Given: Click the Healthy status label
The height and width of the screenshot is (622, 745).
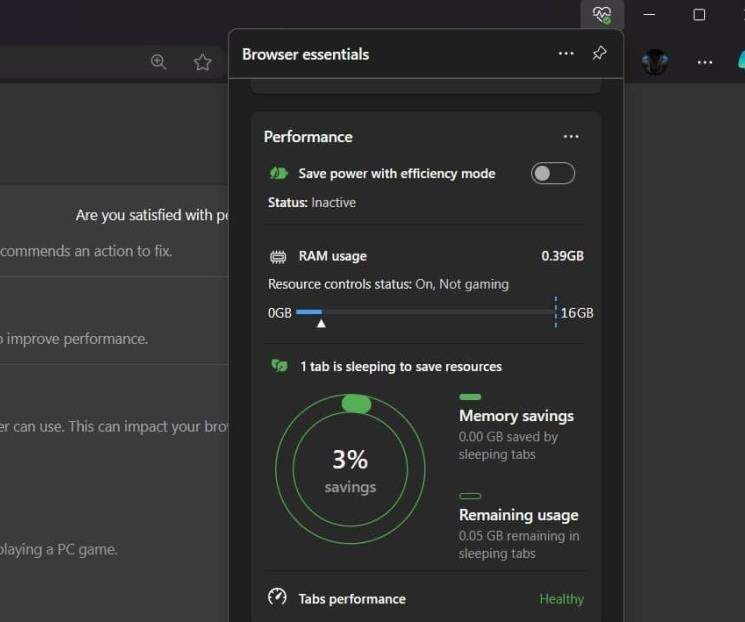Looking at the screenshot, I should tap(562, 599).
